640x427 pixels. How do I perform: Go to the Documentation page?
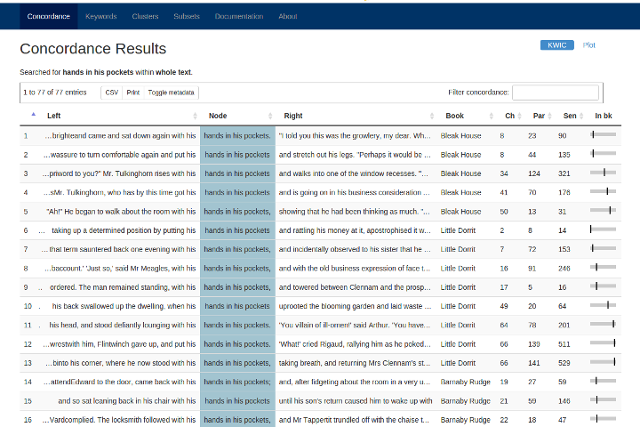[239, 17]
